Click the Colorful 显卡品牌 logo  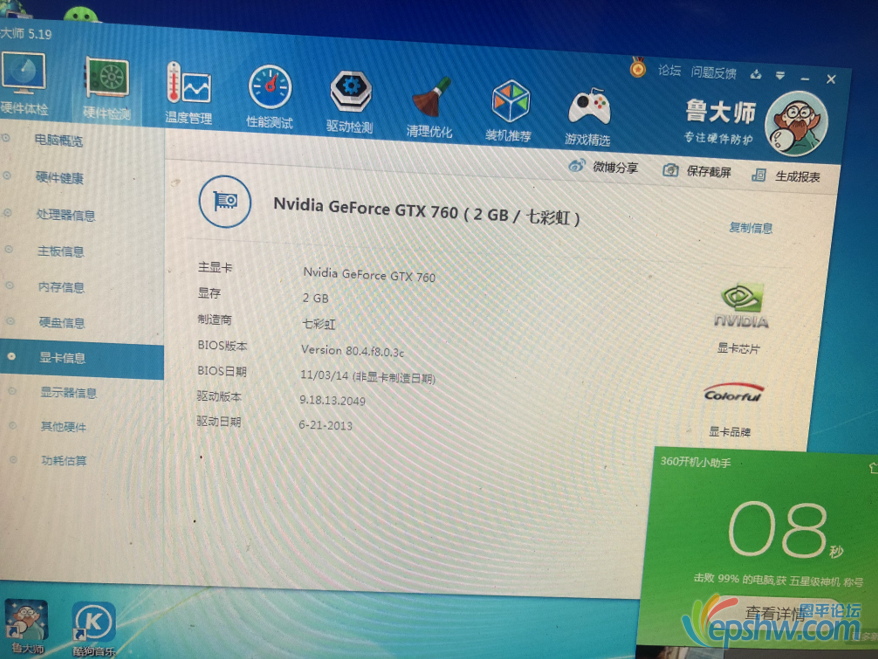[734, 393]
